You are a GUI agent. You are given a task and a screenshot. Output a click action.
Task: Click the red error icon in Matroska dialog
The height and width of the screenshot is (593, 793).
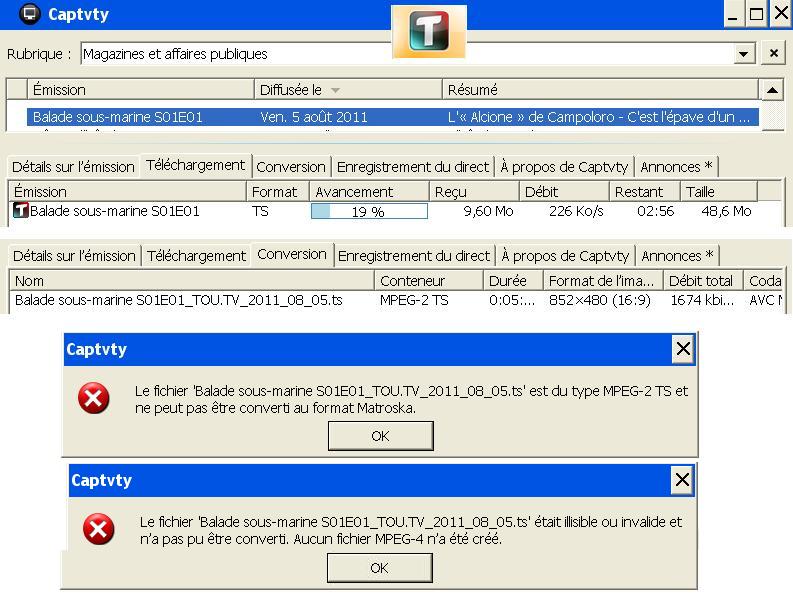click(94, 400)
